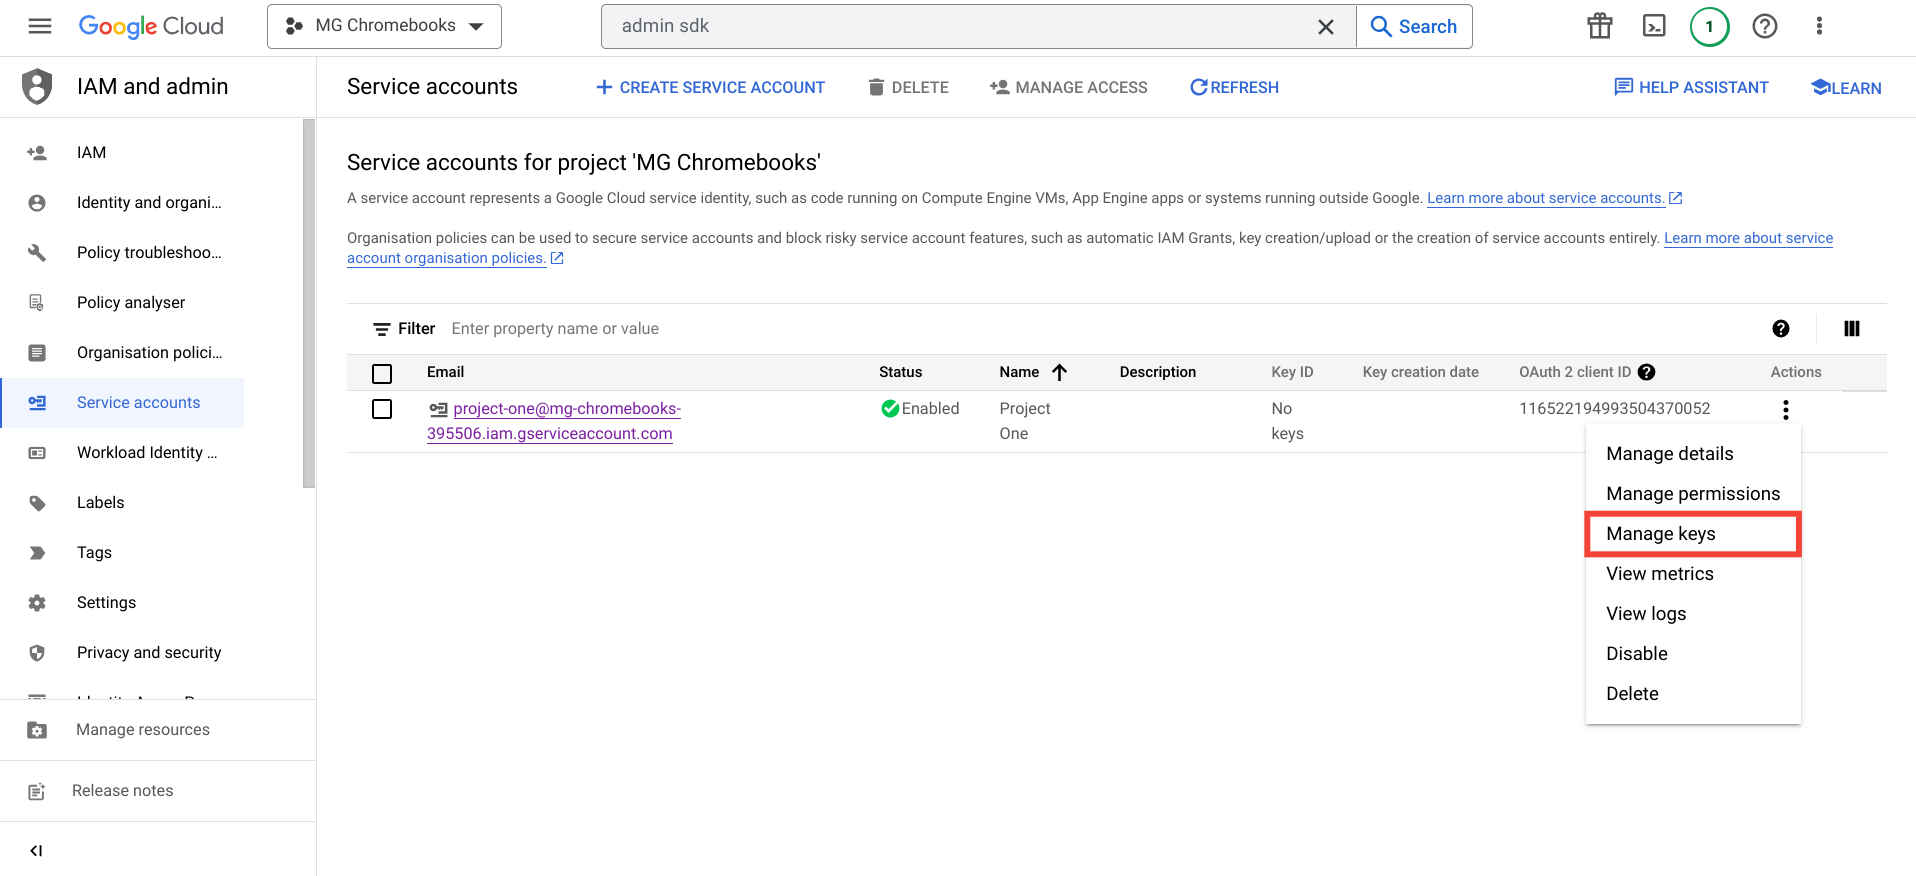Click the Search button
The width and height of the screenshot is (1916, 876).
point(1414,27)
